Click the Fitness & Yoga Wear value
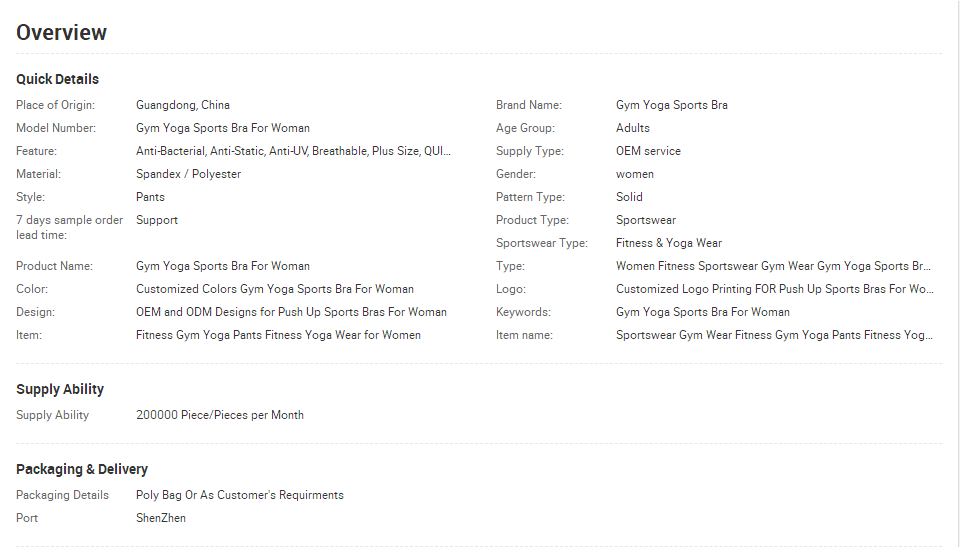Viewport: 960px width, 547px height. [x=669, y=243]
